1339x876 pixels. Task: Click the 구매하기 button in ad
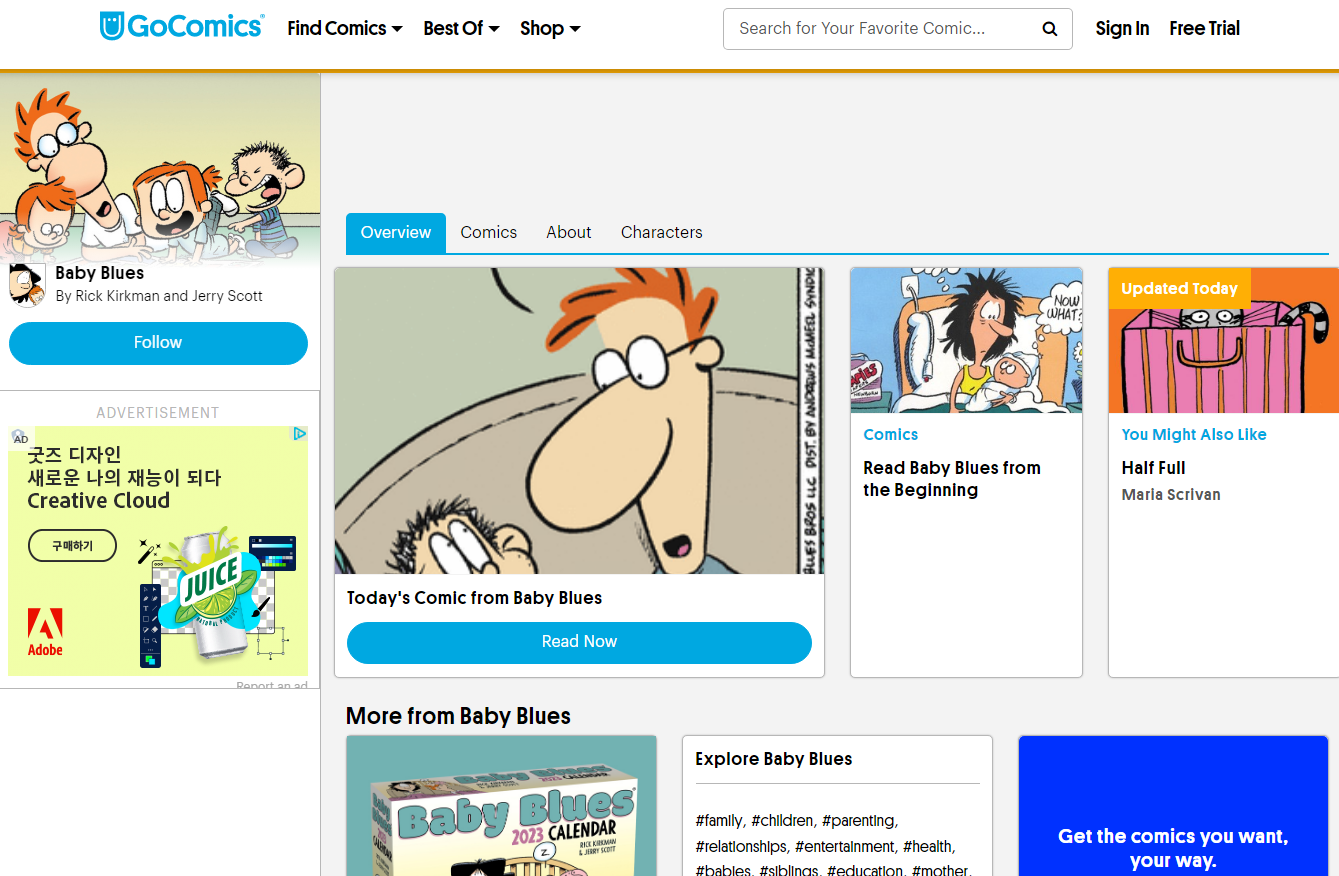tap(72, 546)
